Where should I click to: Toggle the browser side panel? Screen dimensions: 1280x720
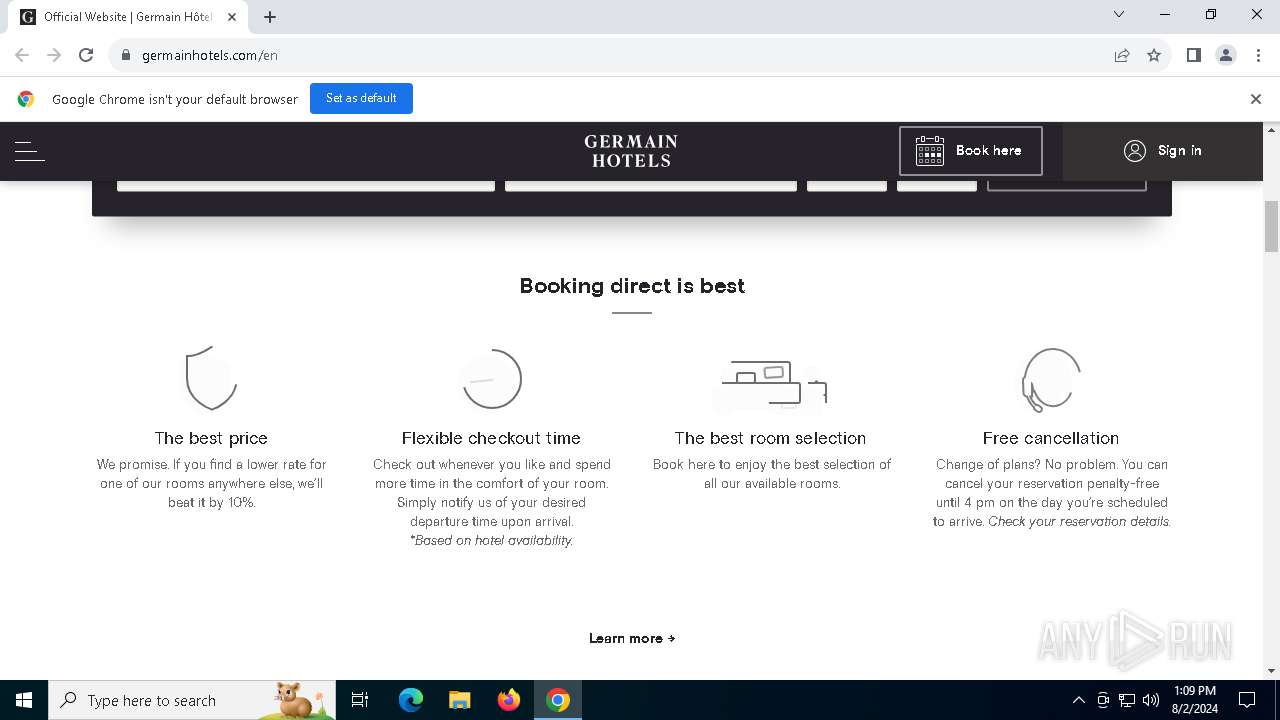[1194, 56]
